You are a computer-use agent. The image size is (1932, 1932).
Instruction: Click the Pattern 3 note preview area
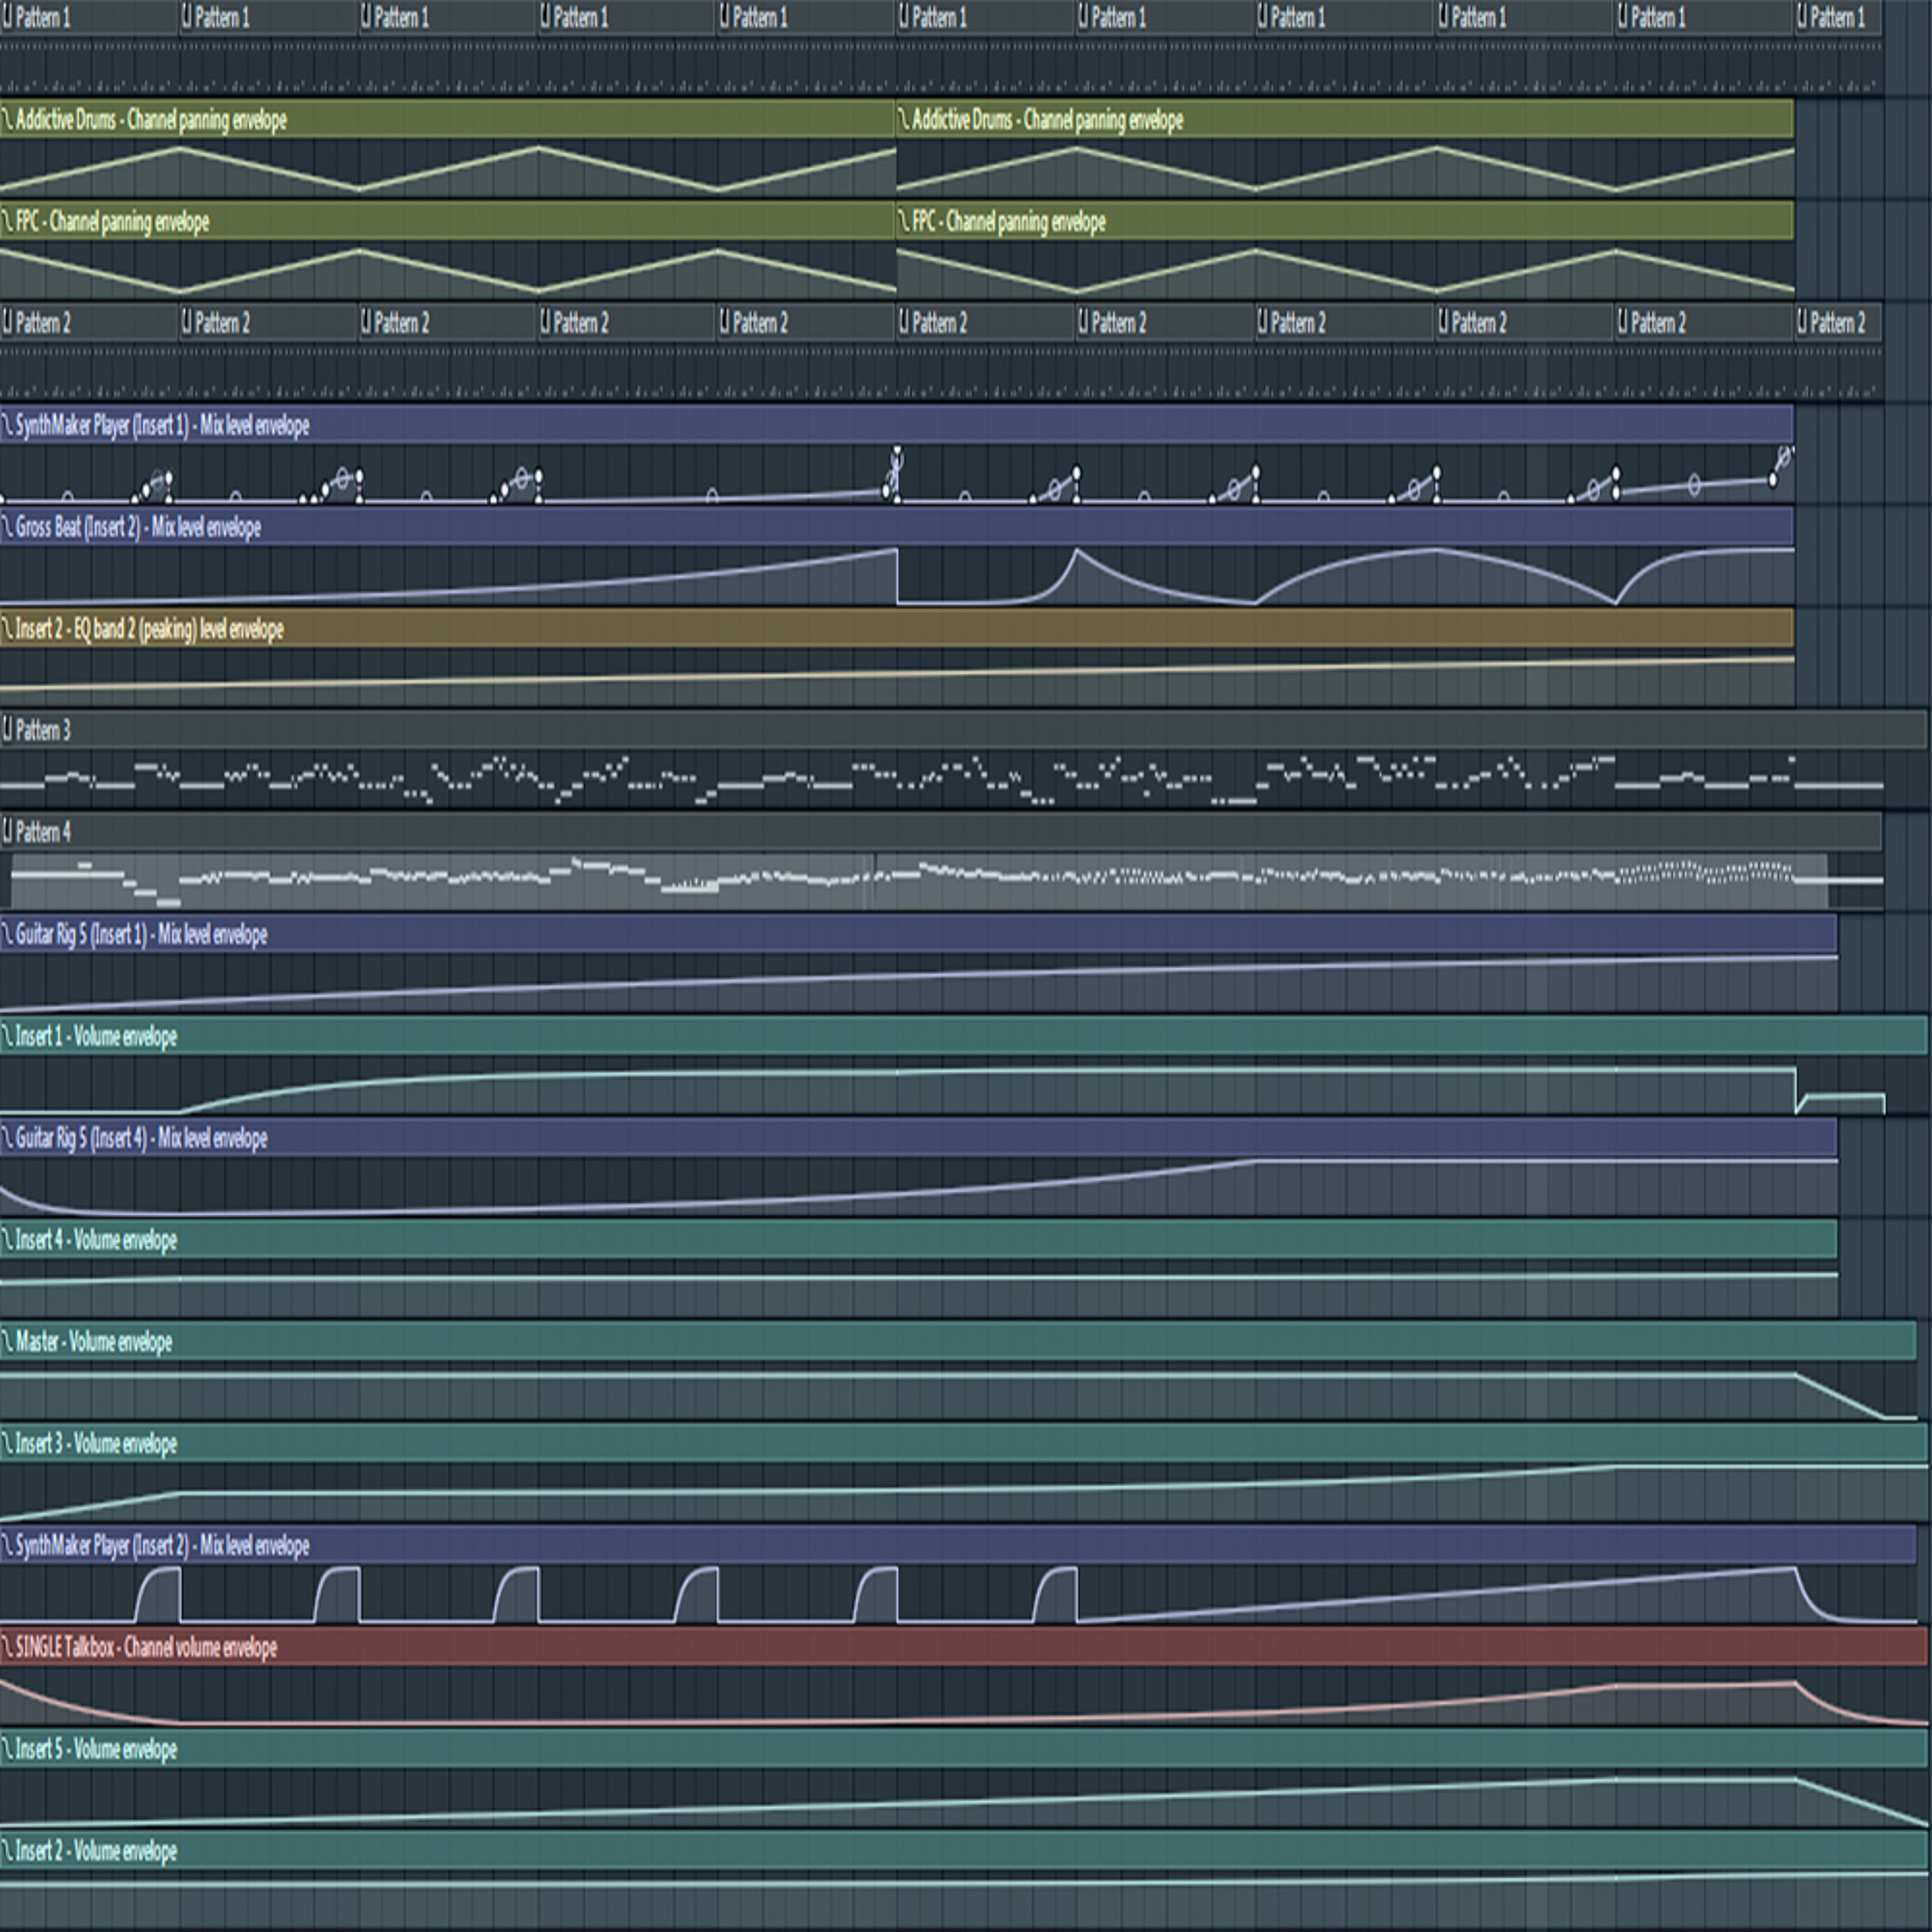tap(963, 779)
